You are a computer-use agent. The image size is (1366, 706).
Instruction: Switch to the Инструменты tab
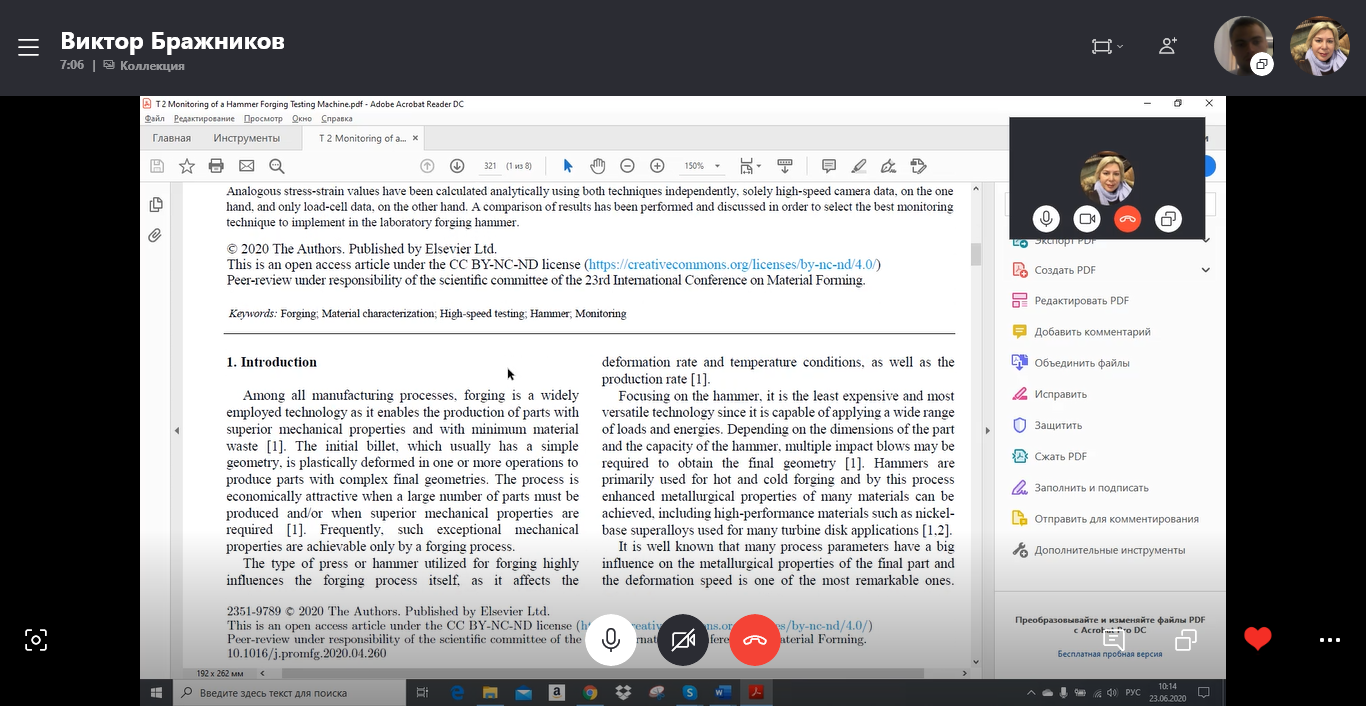[x=246, y=138]
